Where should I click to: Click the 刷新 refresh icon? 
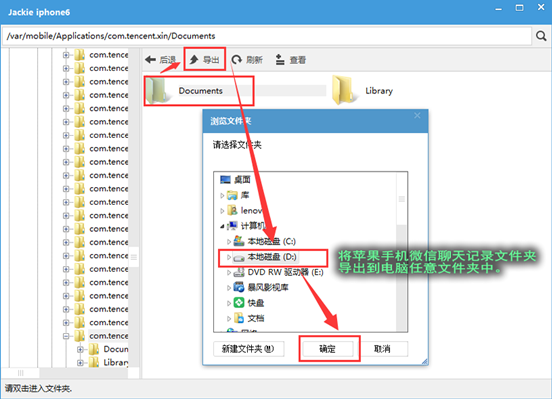click(x=237, y=60)
